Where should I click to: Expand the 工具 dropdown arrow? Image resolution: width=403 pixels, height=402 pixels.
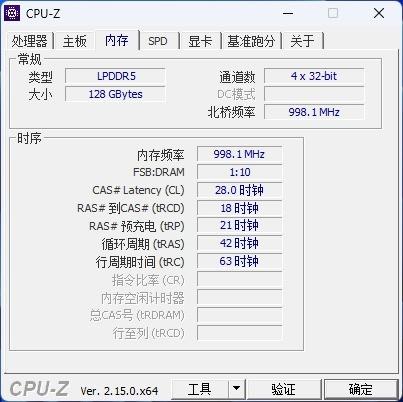237,389
